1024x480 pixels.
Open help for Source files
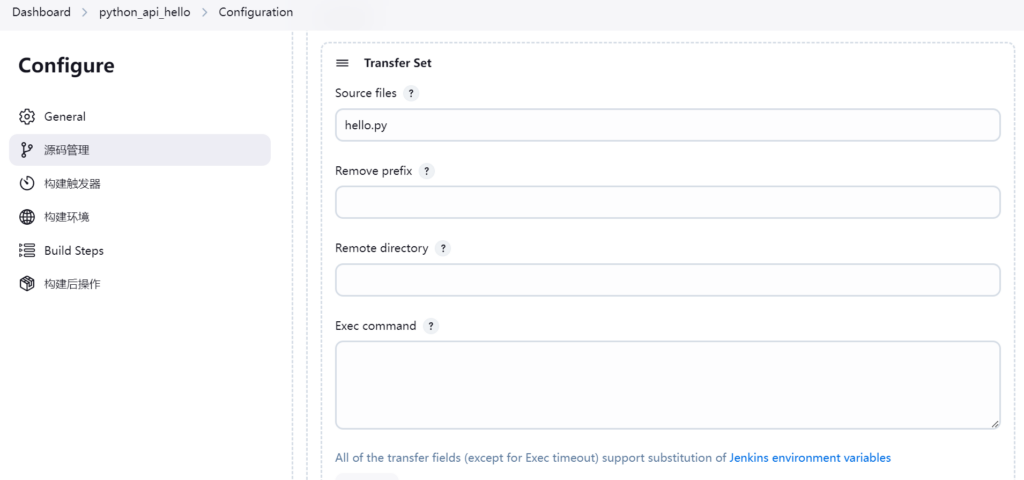(411, 93)
